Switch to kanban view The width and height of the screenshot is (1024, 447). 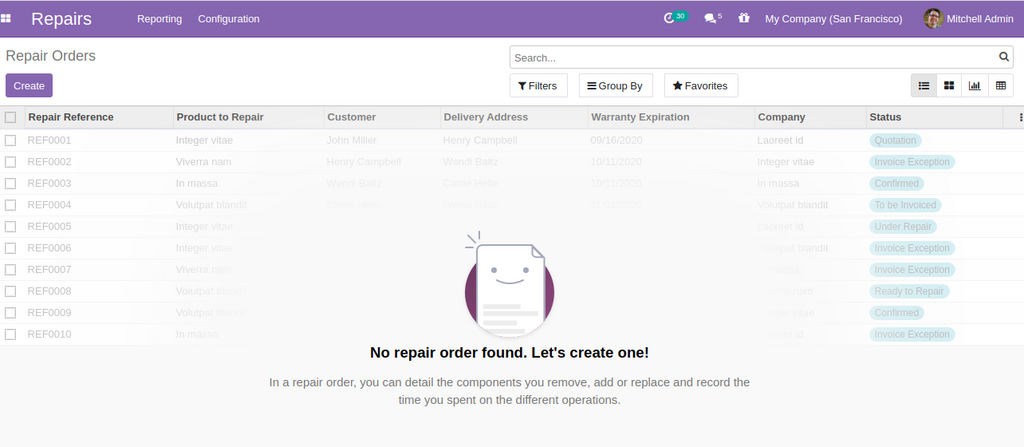point(949,86)
